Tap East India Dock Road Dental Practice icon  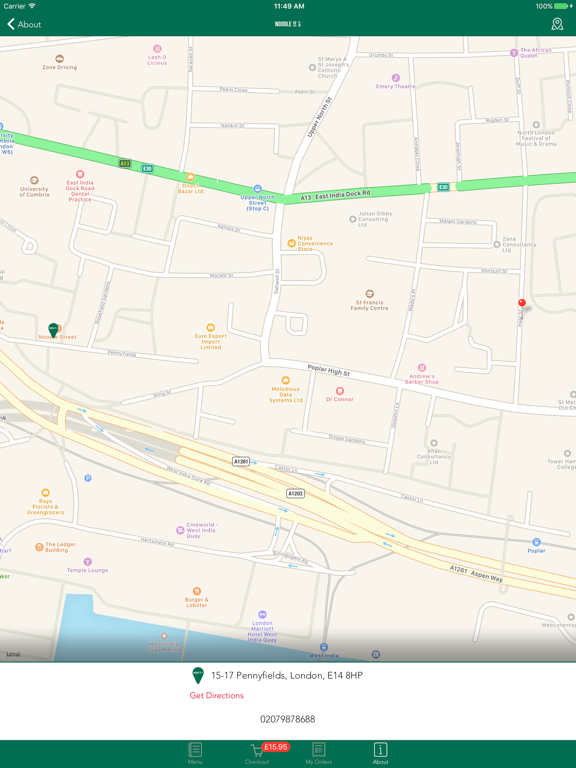click(80, 174)
